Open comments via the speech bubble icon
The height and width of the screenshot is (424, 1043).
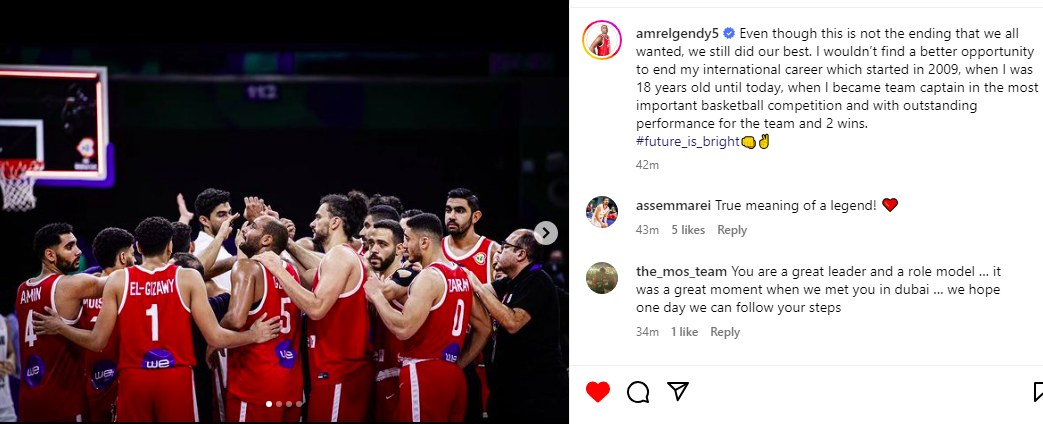(638, 392)
